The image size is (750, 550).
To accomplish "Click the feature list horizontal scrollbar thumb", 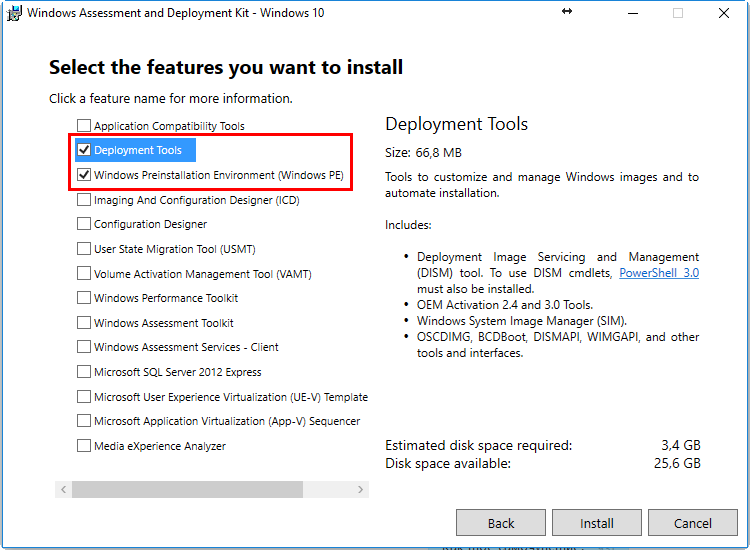I will click(x=187, y=490).
